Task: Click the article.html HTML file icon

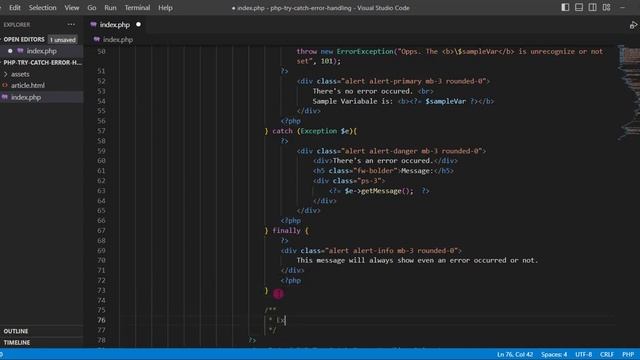Action: pyautogui.click(x=5, y=85)
